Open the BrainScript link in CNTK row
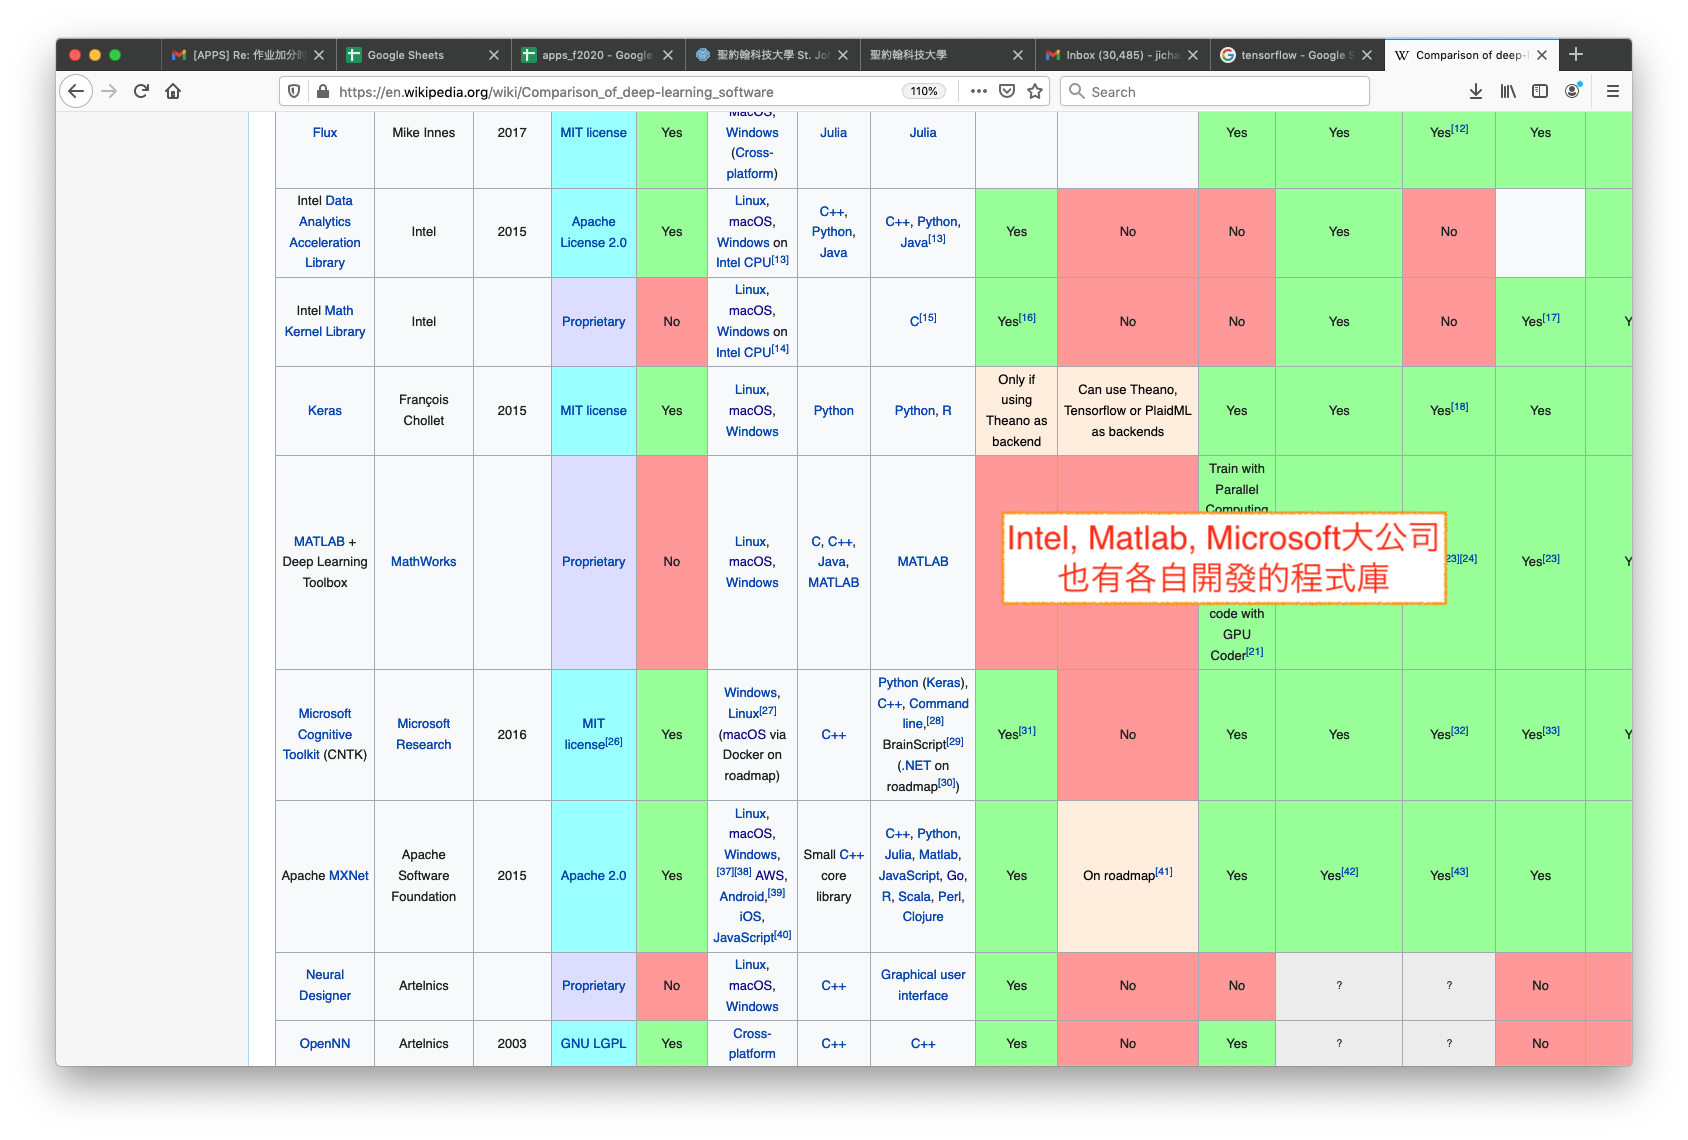 click(915, 744)
